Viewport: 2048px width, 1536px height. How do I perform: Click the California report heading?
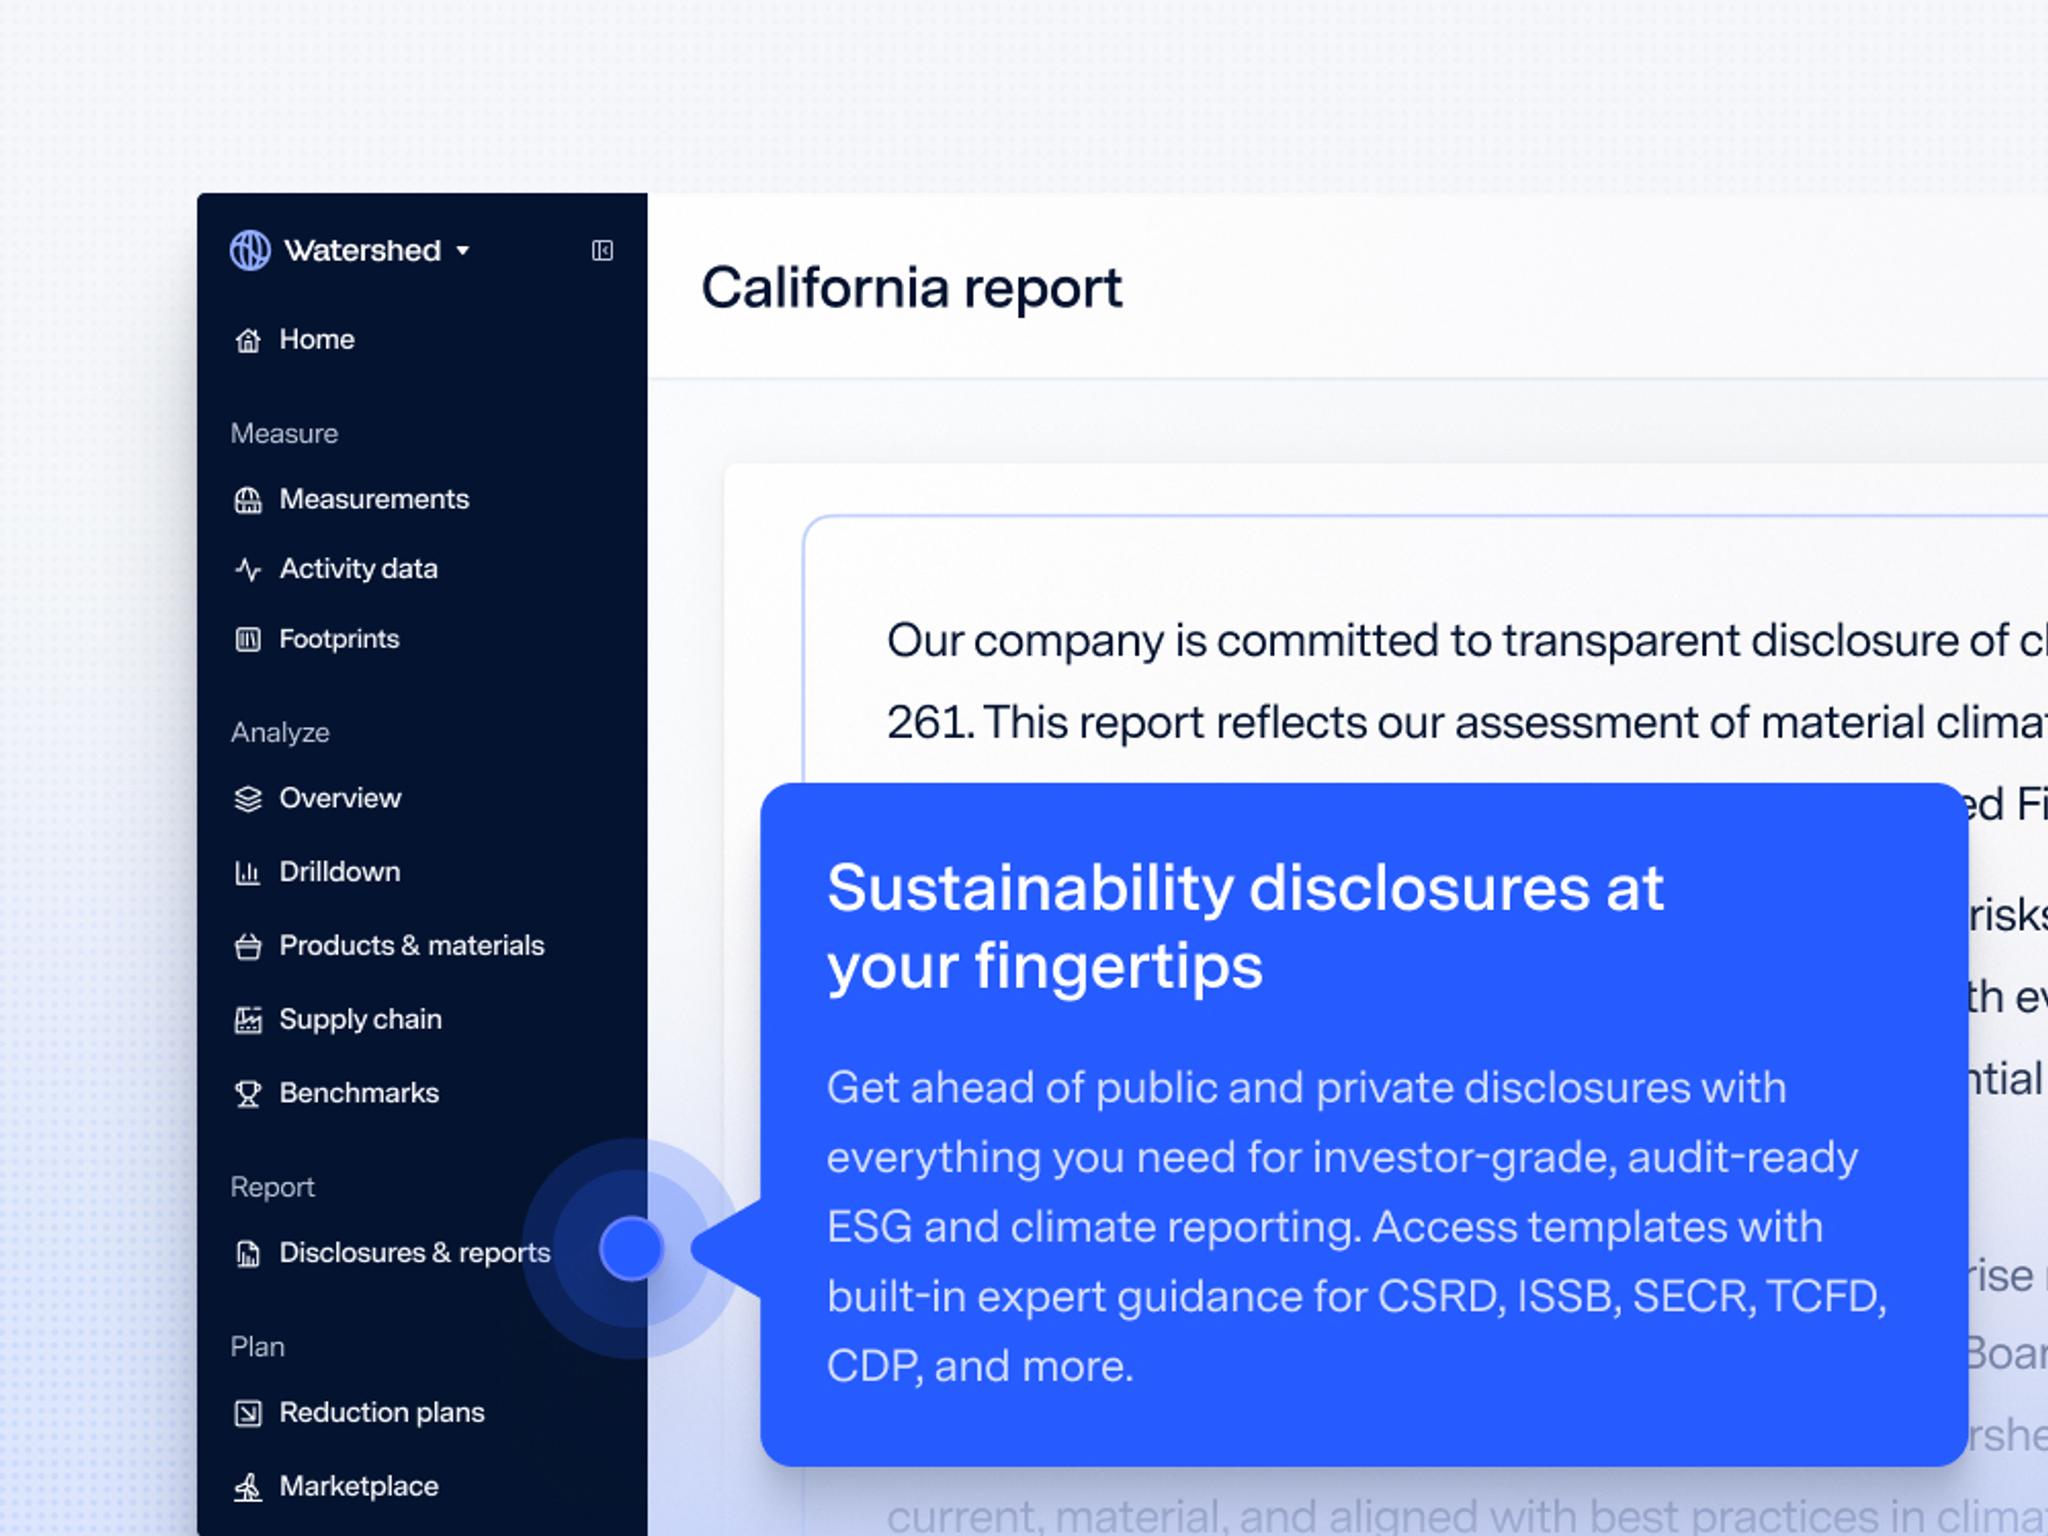(911, 288)
